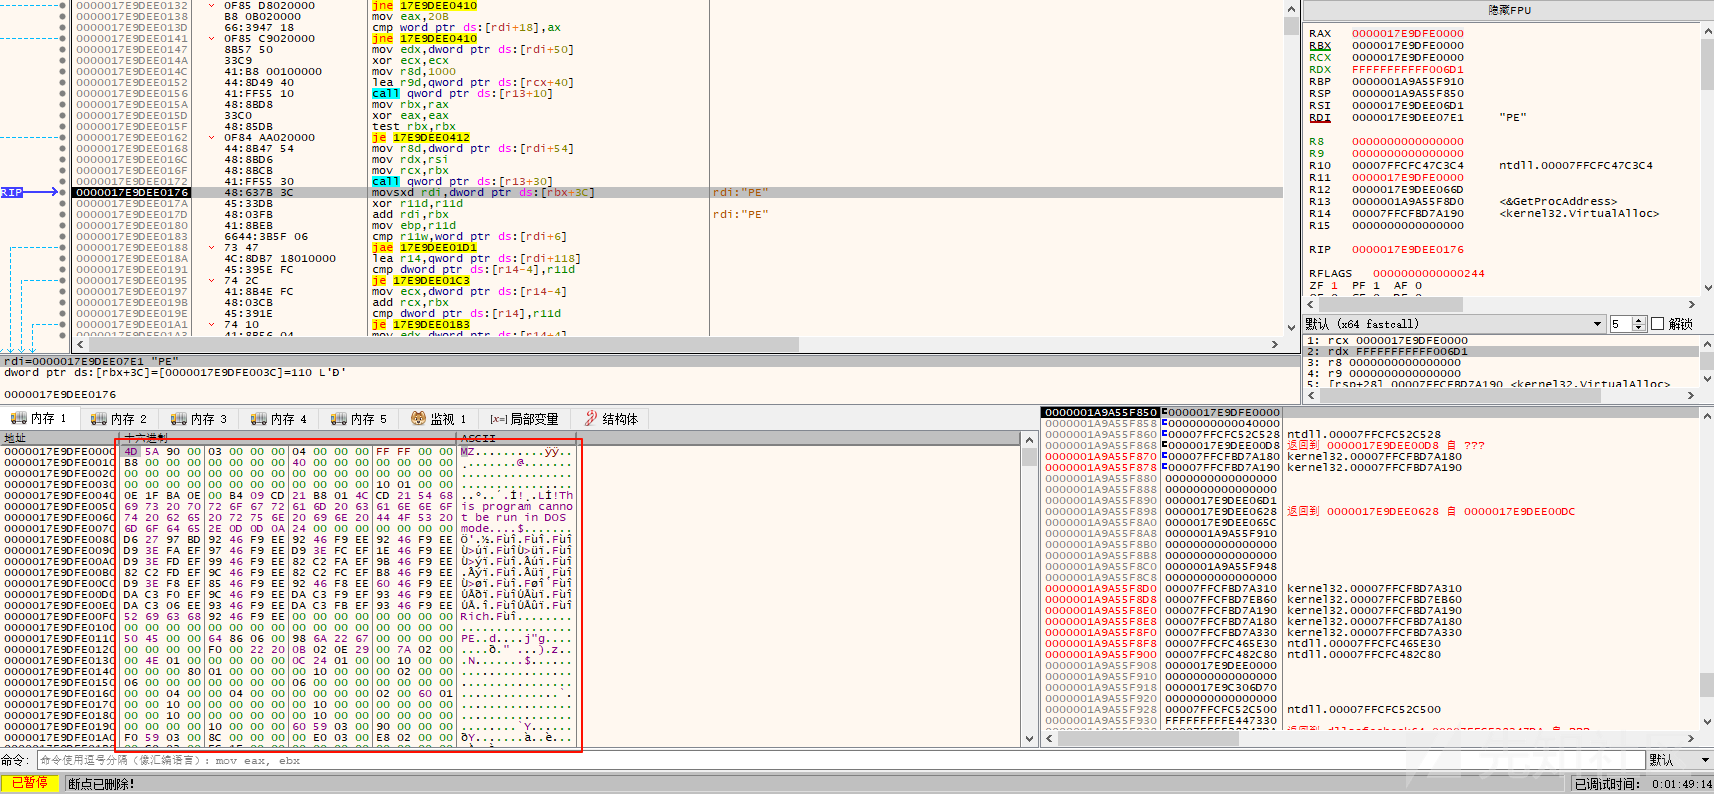Select the RFLAGS value 0000000000000244

[1428, 273]
